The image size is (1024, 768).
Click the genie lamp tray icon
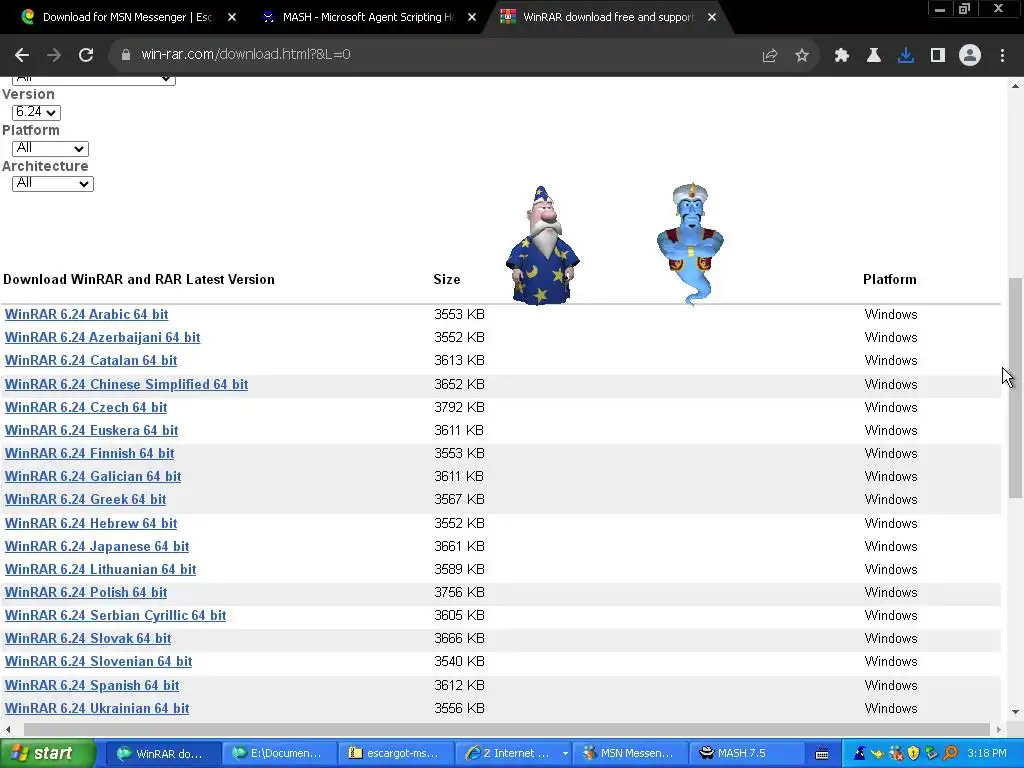click(877, 754)
